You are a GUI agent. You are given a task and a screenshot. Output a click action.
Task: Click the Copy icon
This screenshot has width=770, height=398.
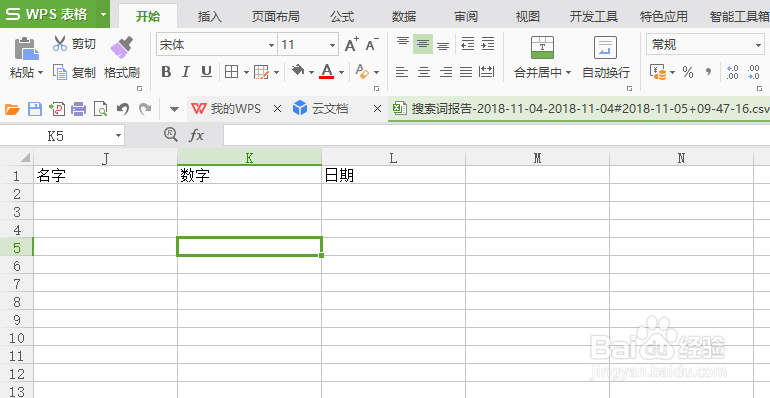[59, 73]
